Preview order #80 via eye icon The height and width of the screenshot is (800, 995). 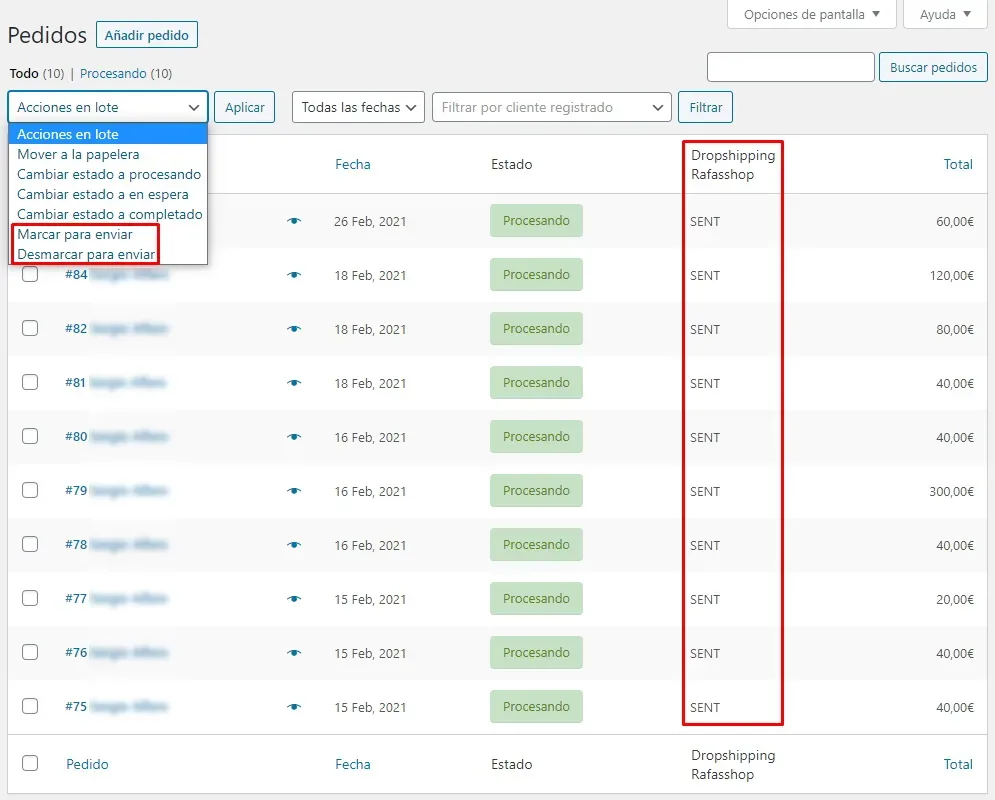pyautogui.click(x=293, y=437)
